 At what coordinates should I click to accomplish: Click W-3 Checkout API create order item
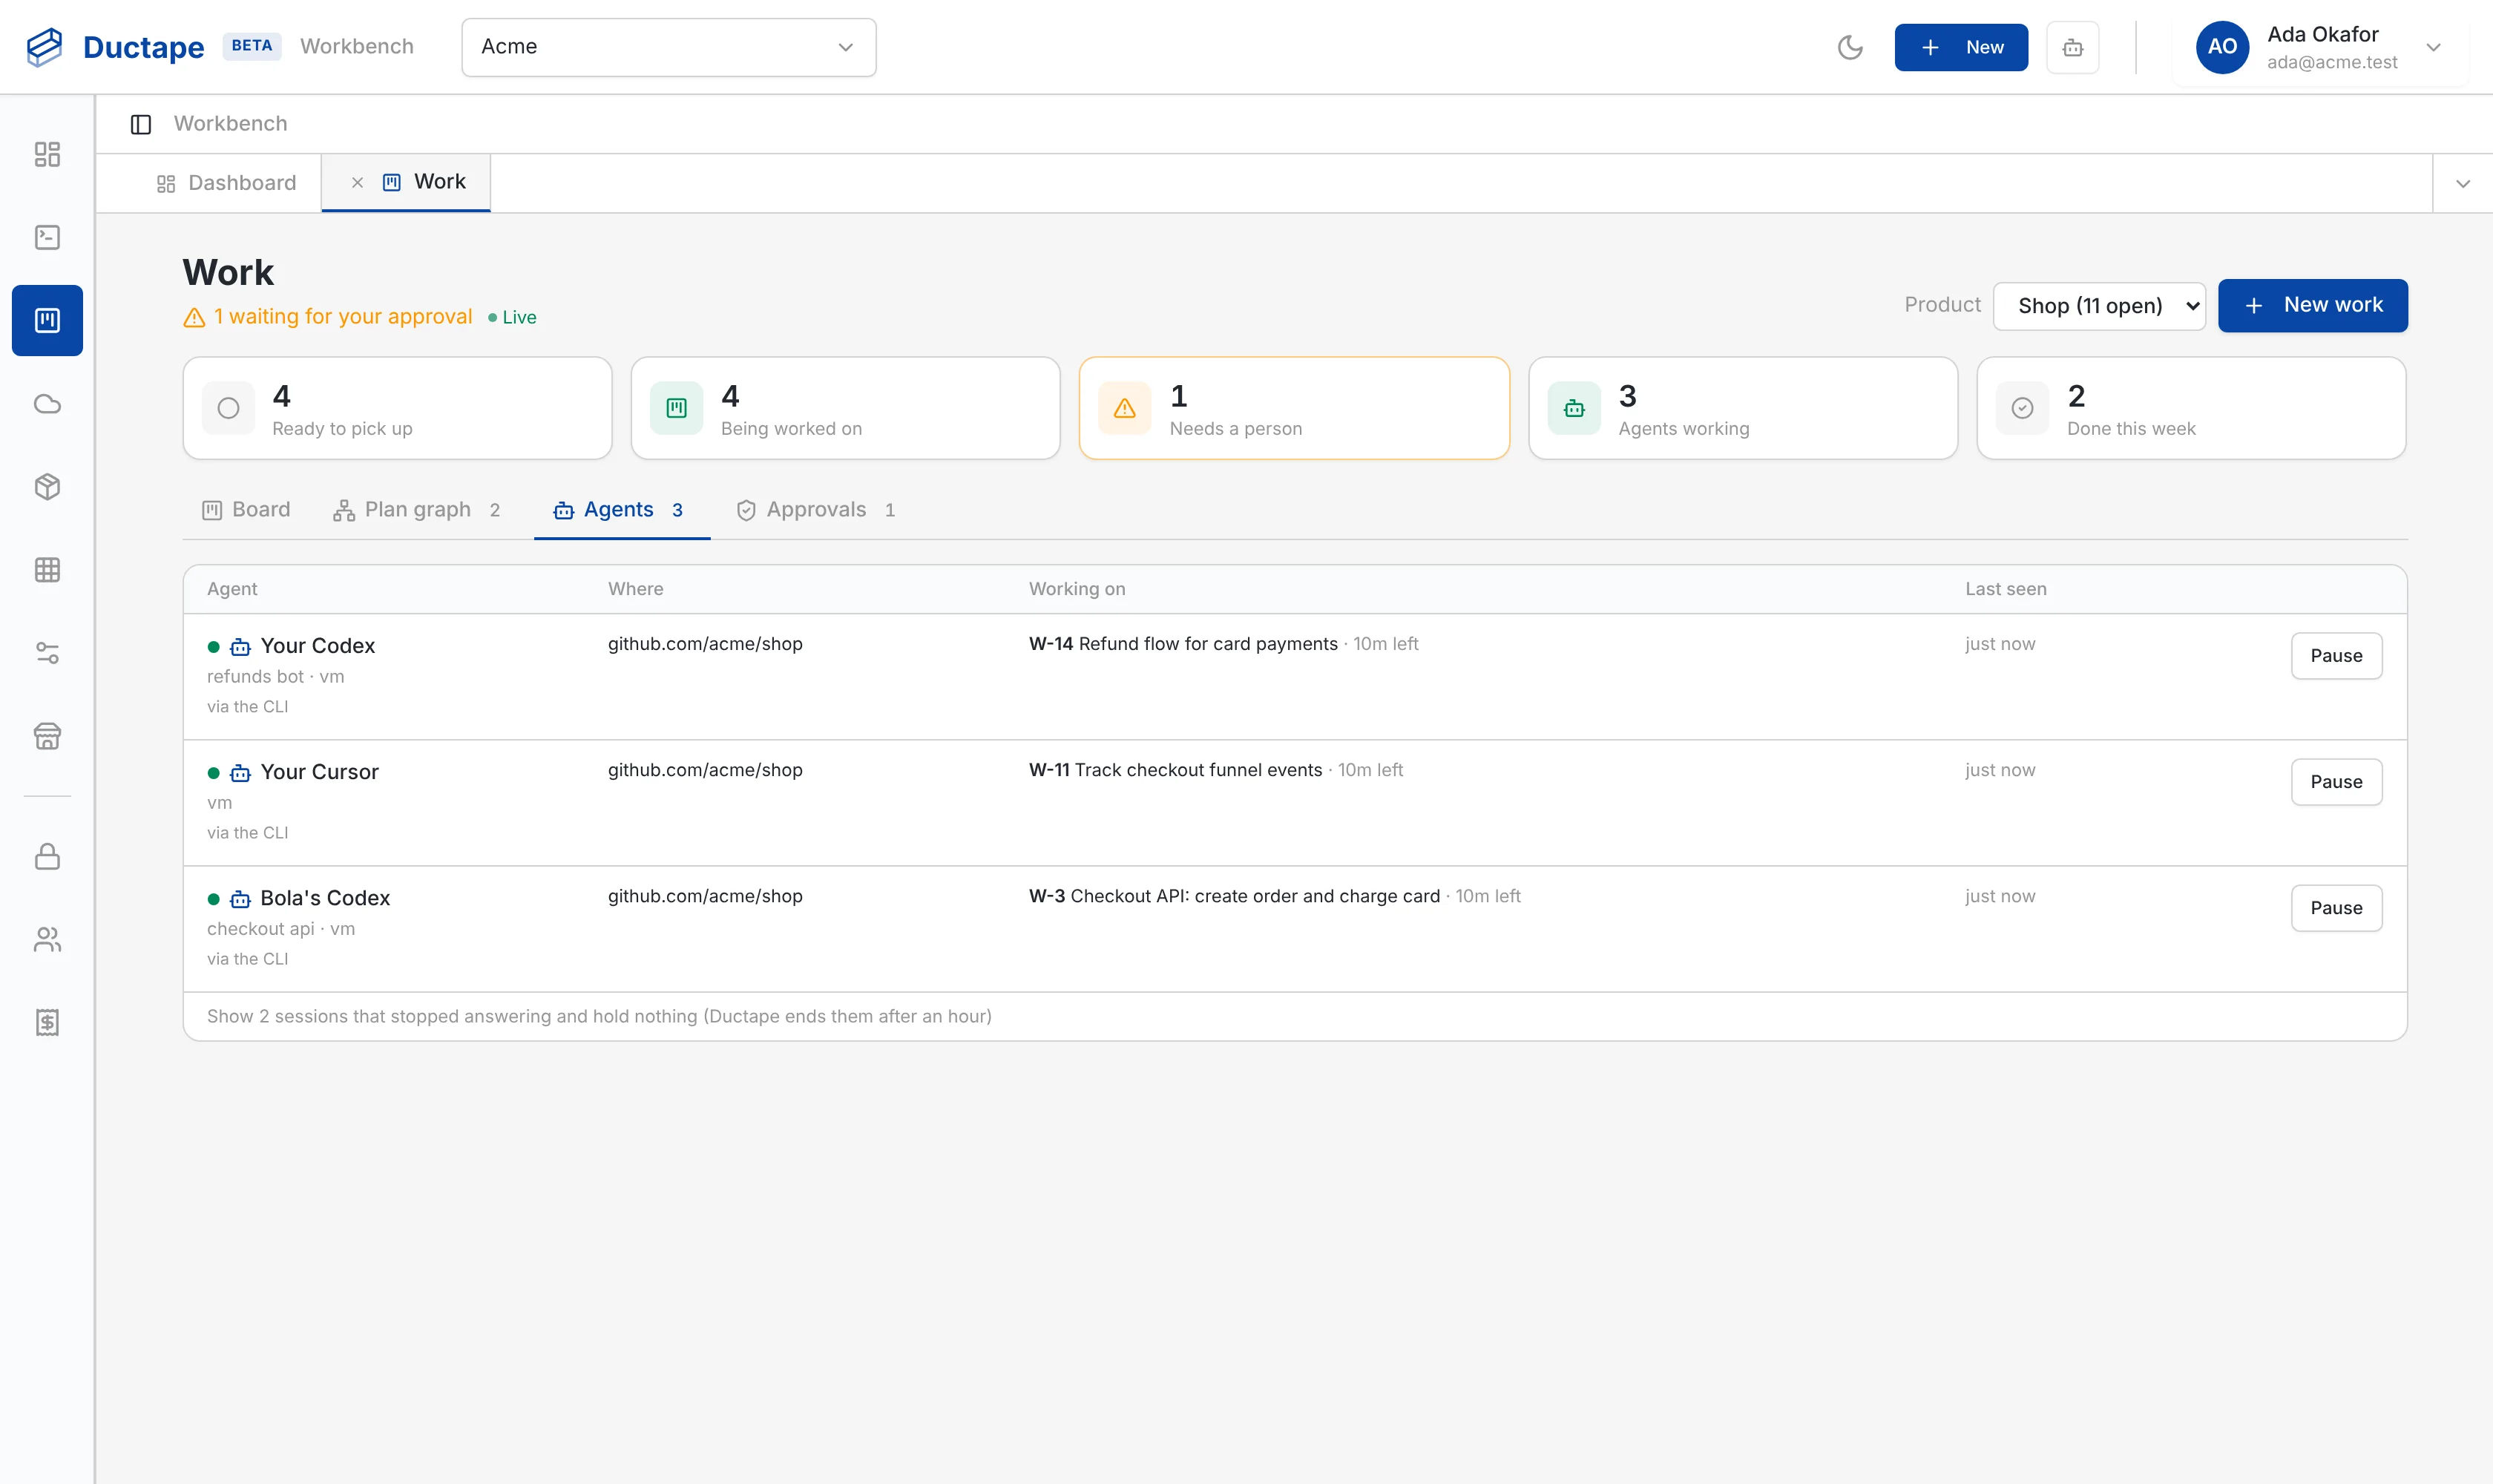point(1234,896)
